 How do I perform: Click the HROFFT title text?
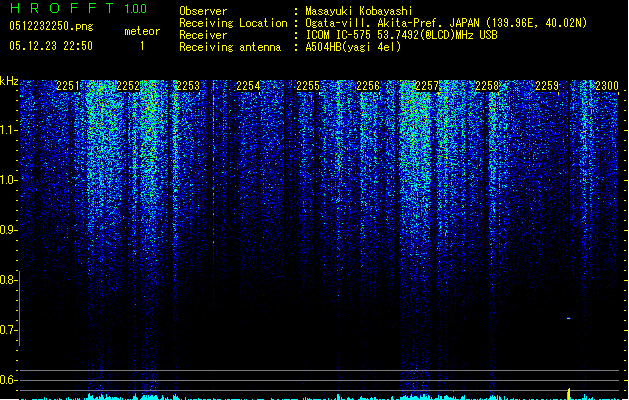pyautogui.click(x=62, y=8)
